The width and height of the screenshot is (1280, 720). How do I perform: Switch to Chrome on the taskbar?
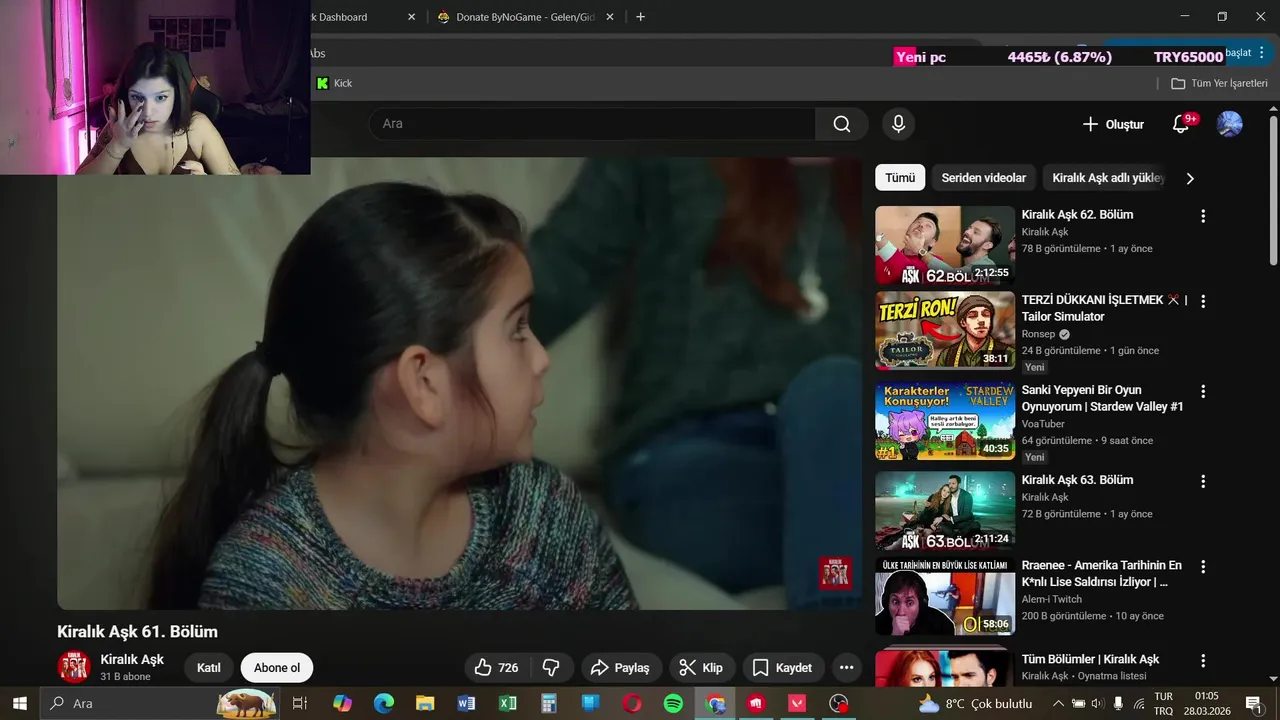tap(715, 703)
